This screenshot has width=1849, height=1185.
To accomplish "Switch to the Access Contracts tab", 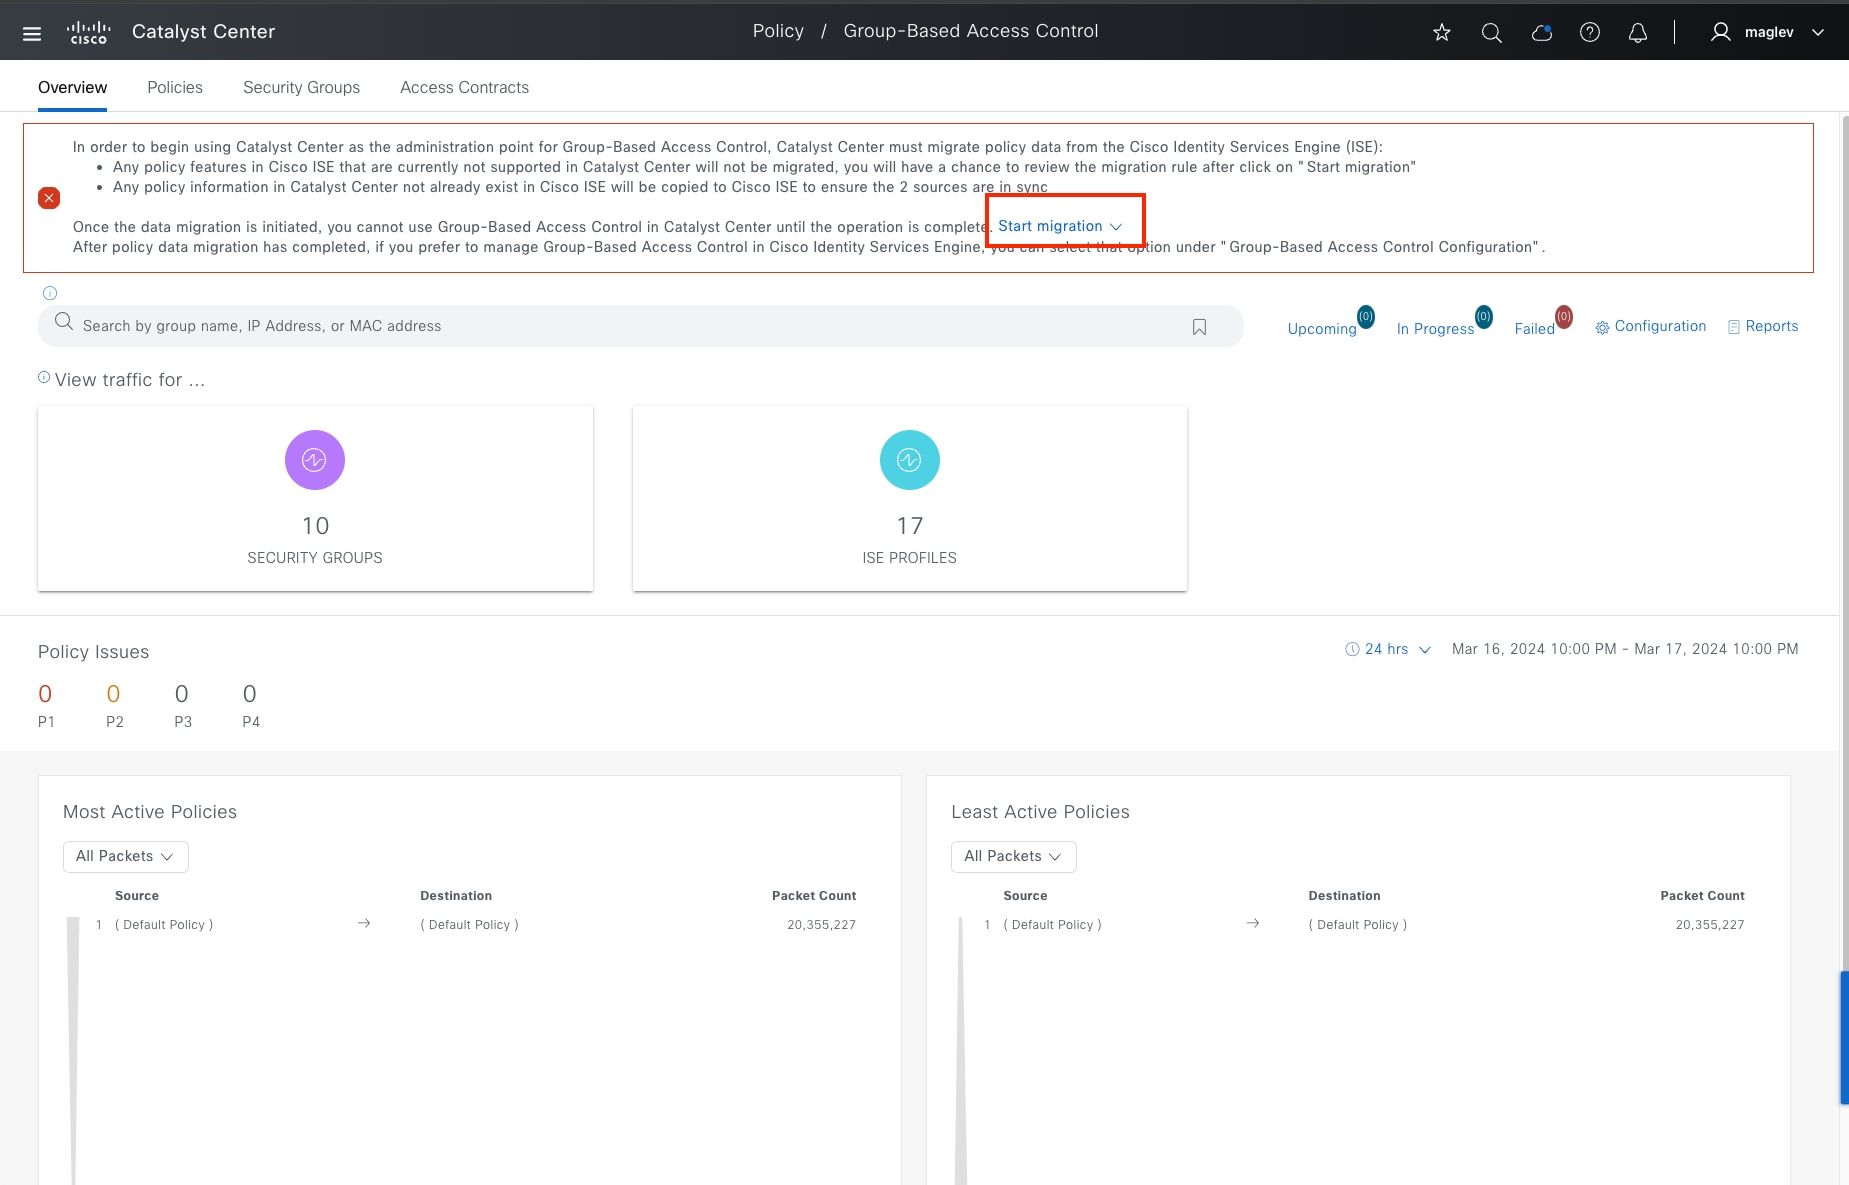I will [x=464, y=87].
